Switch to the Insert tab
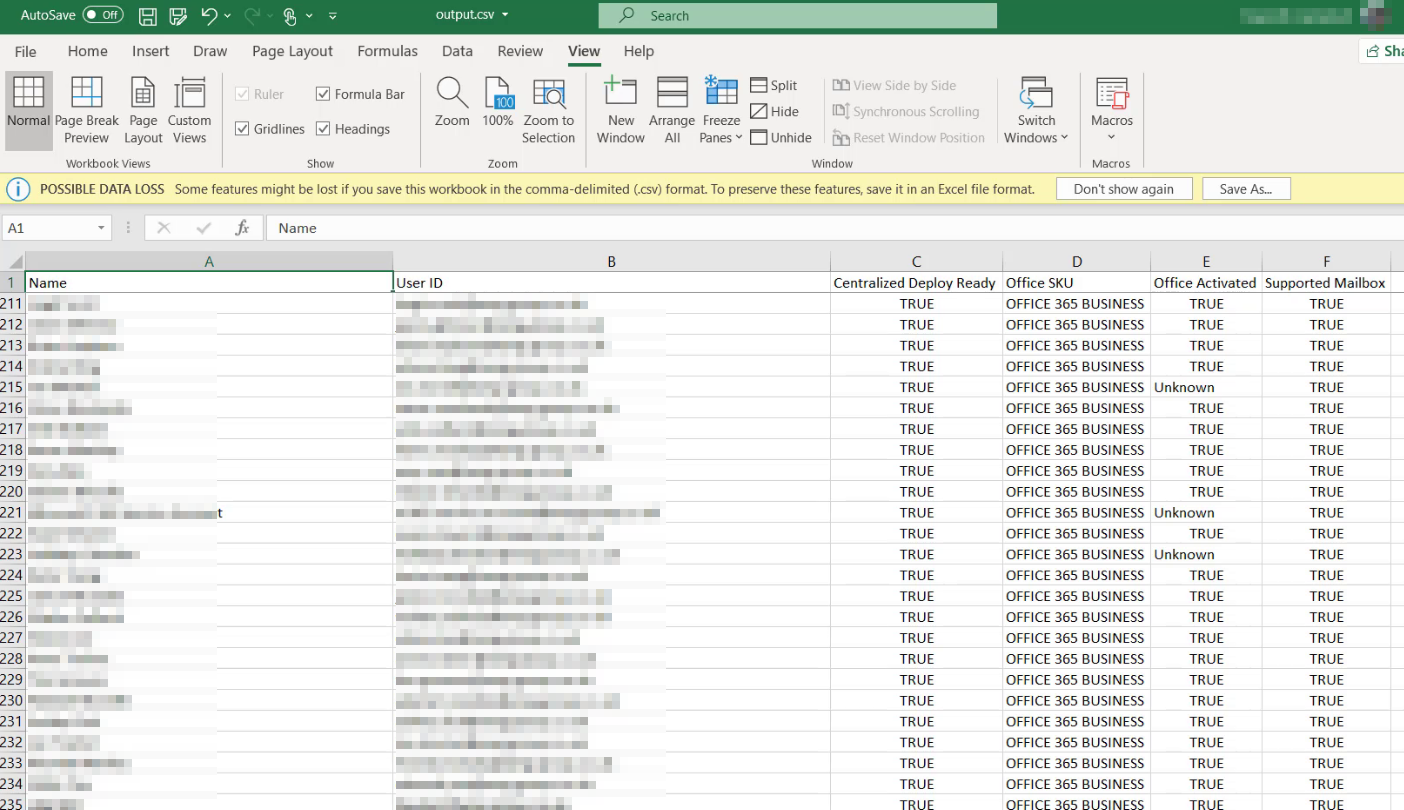 pyautogui.click(x=151, y=51)
